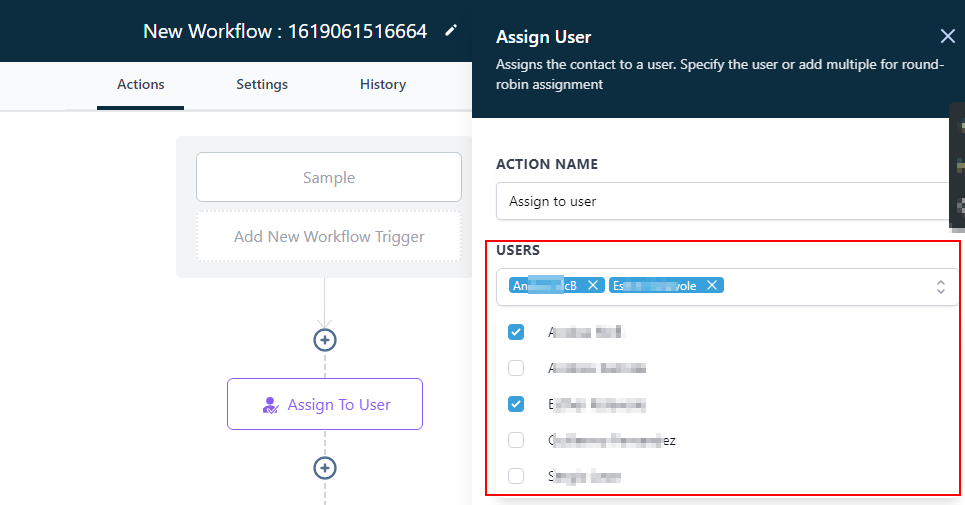
Task: View the History tab
Action: click(383, 85)
